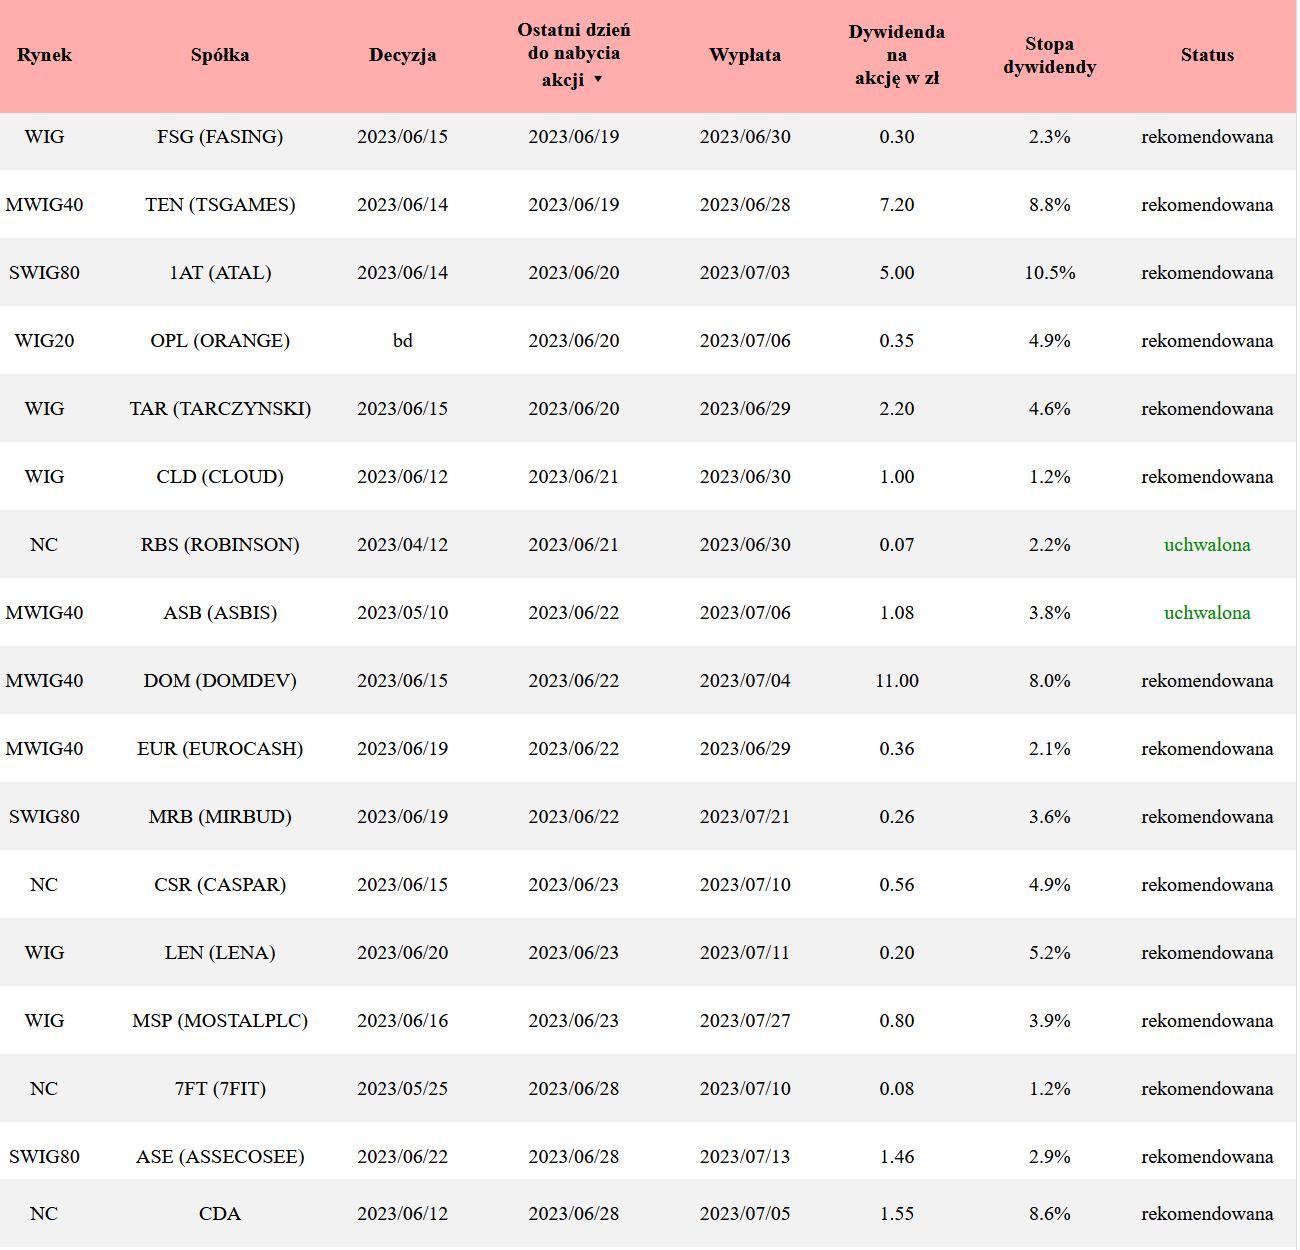Sort table by Rynek column header
This screenshot has width=1300, height=1250.
[x=44, y=55]
